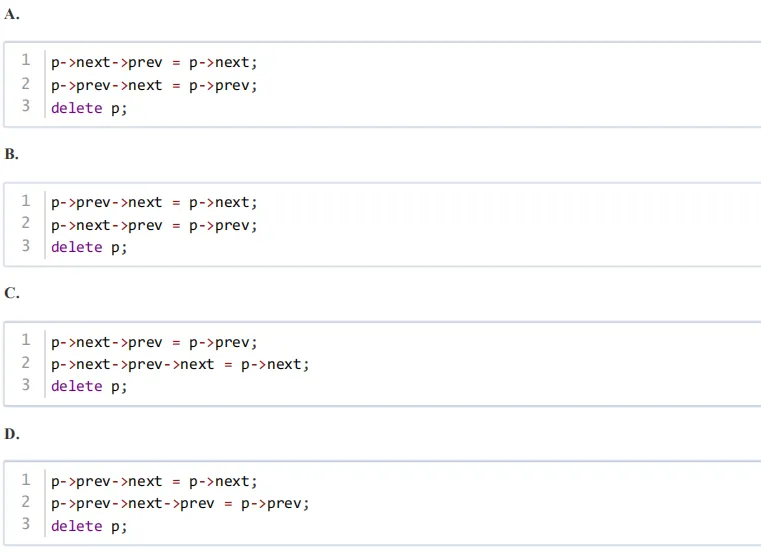Click the option D label
This screenshot has width=761, height=552.
pyautogui.click(x=12, y=434)
